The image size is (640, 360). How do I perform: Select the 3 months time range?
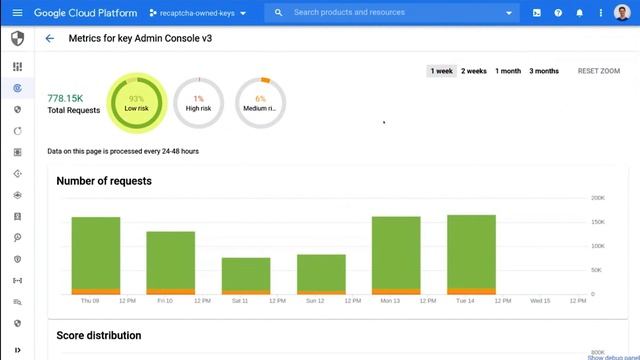(x=544, y=71)
